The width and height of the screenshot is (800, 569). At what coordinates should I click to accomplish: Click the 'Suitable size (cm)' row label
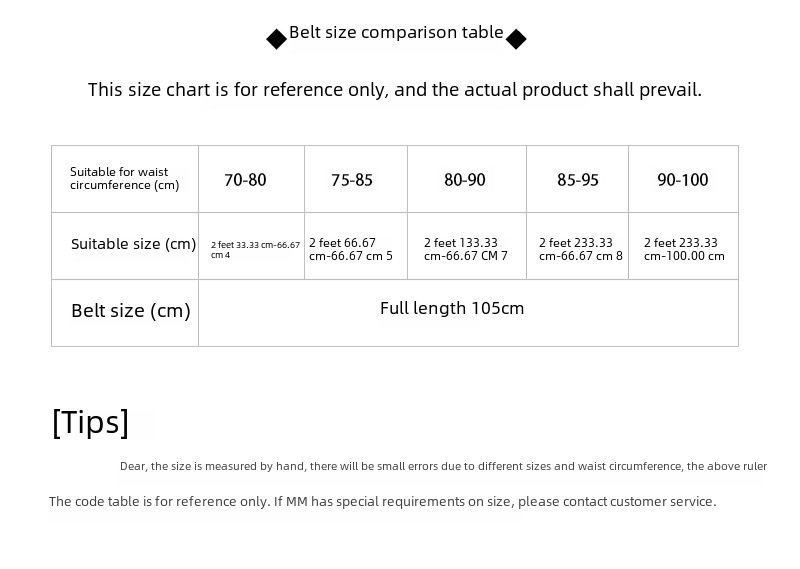point(133,244)
